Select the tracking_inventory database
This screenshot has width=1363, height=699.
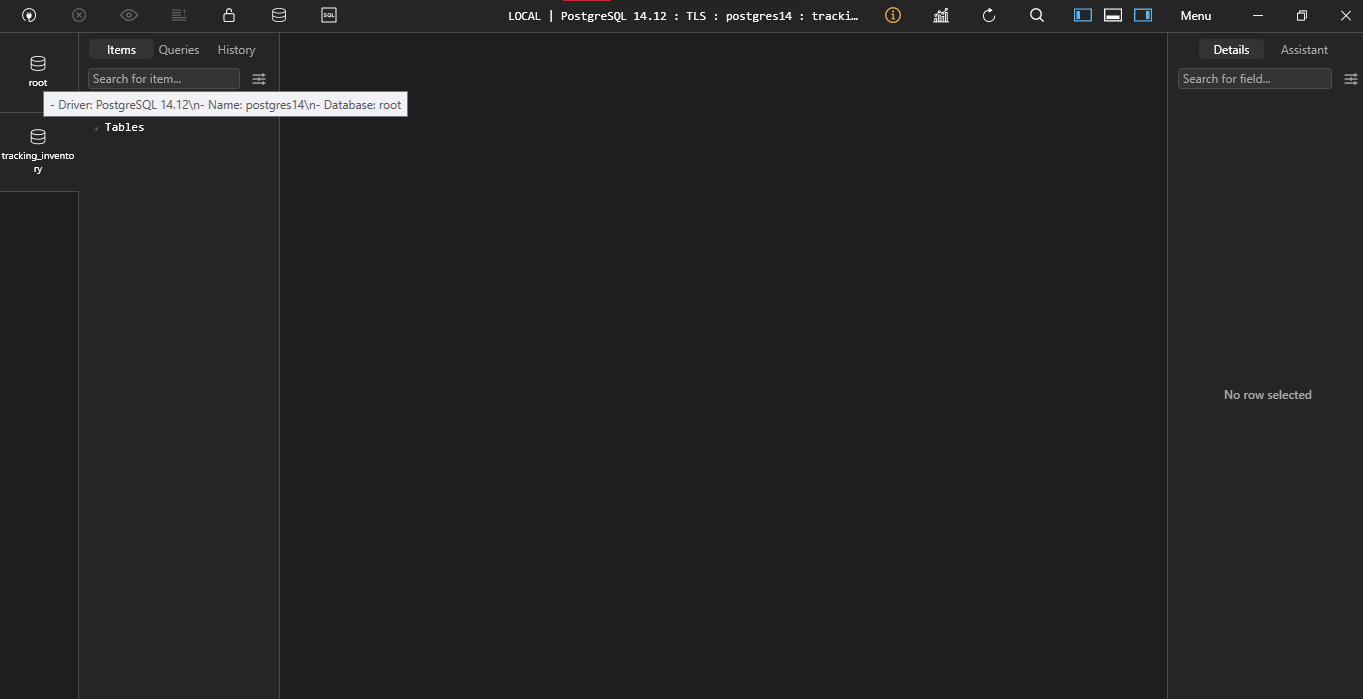pyautogui.click(x=38, y=151)
